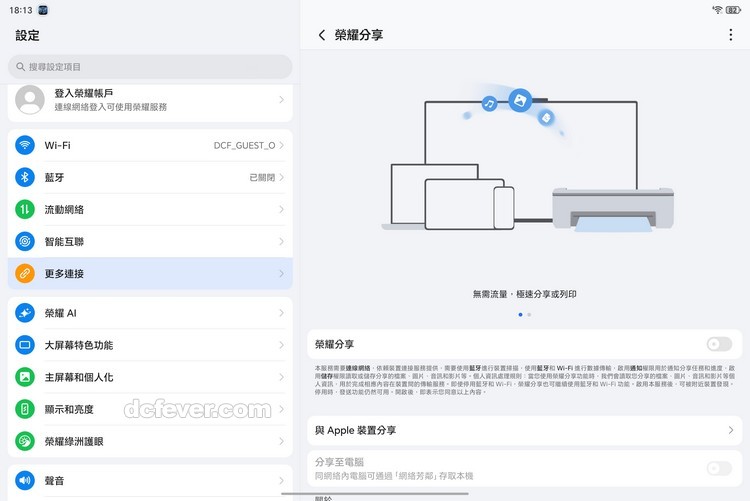Tap the DCF_GUEST_O network name
This screenshot has width=750, height=501.
point(244,145)
